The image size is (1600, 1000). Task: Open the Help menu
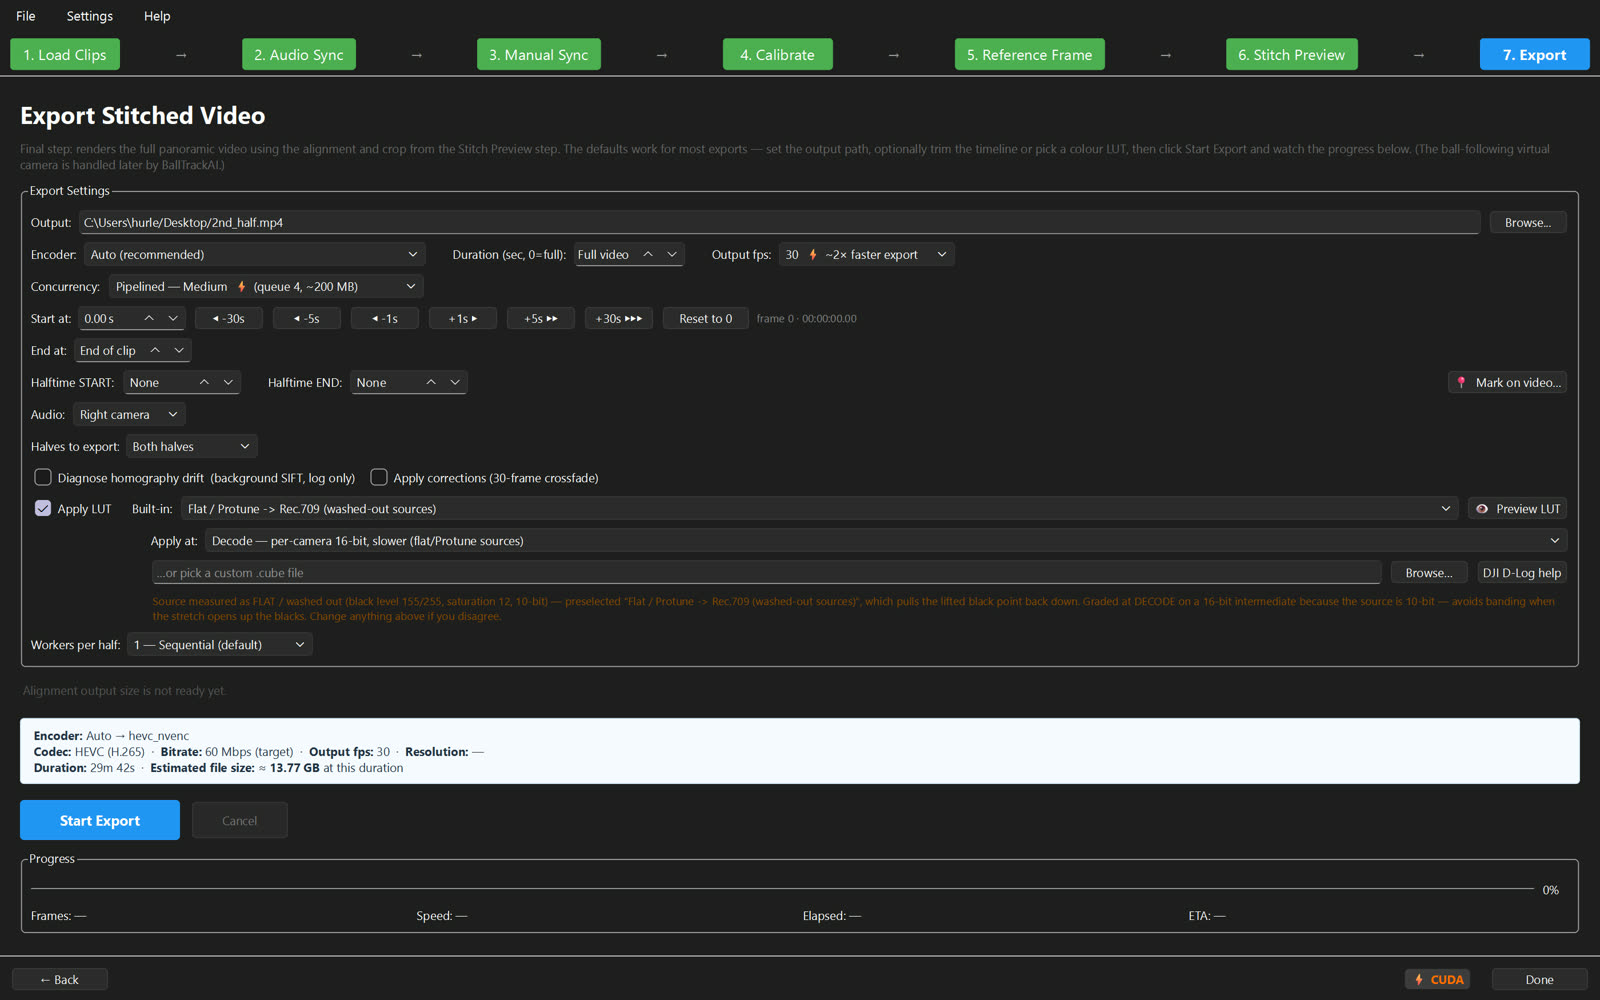point(157,16)
